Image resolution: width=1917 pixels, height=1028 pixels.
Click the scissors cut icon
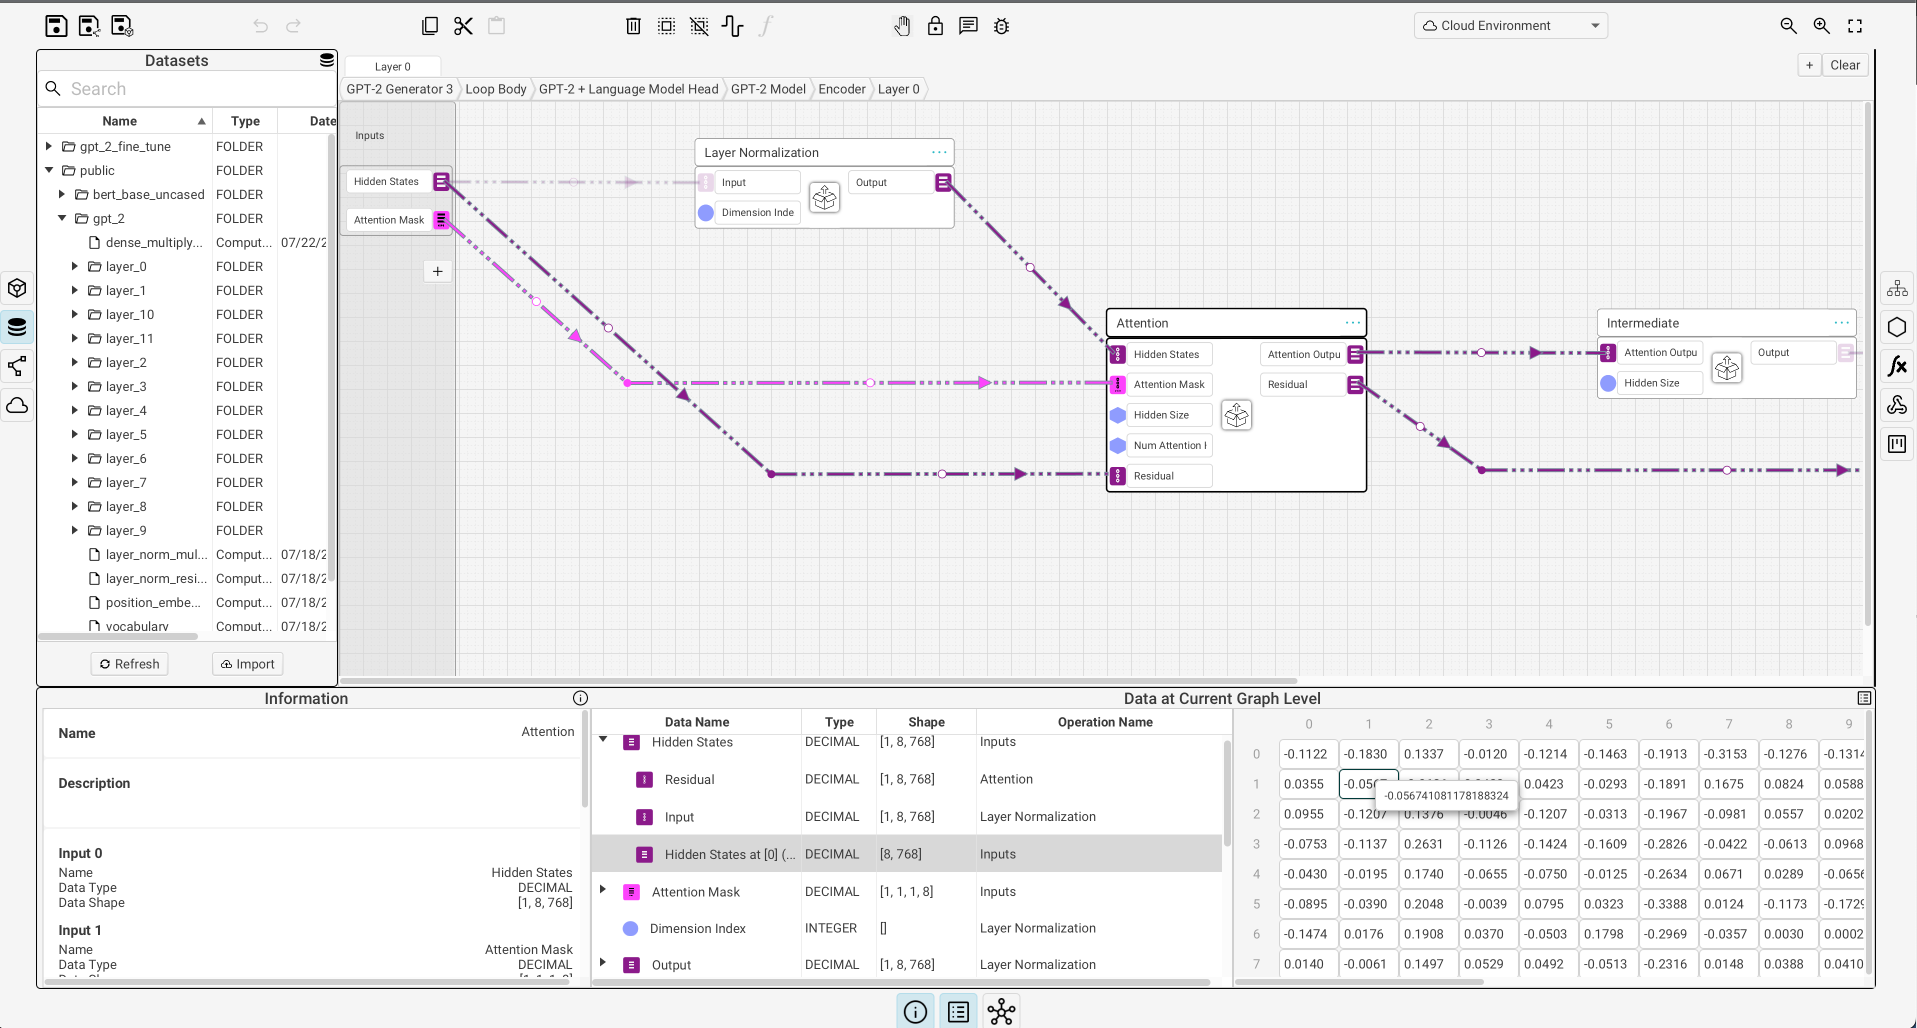coord(463,26)
